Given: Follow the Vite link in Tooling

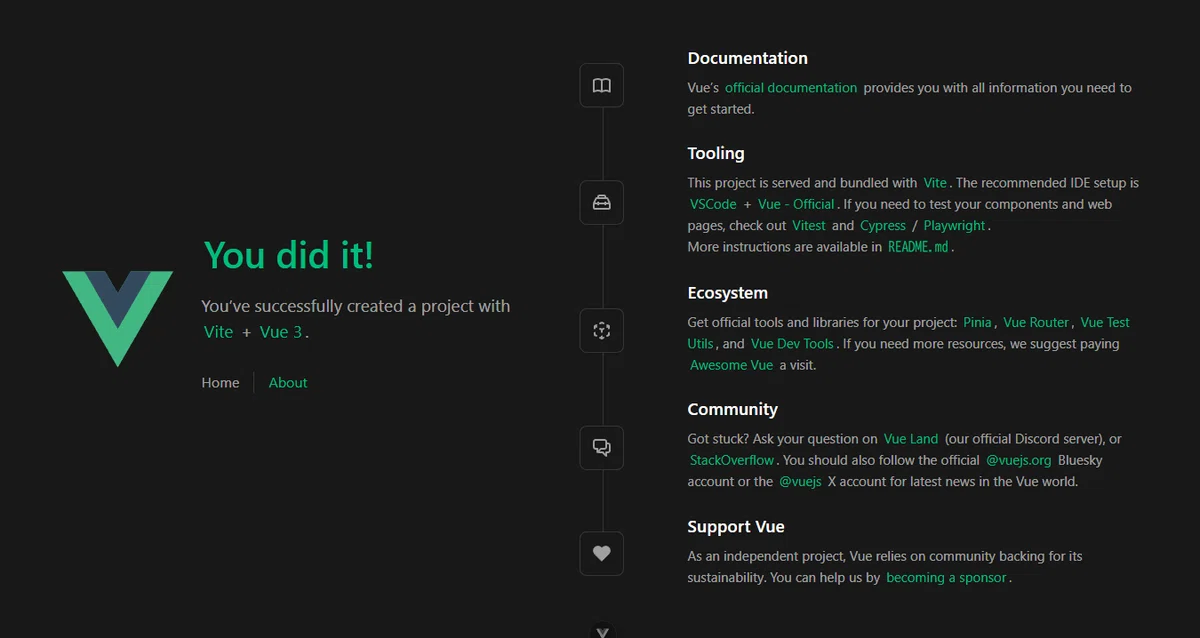Looking at the screenshot, I should click(x=935, y=183).
